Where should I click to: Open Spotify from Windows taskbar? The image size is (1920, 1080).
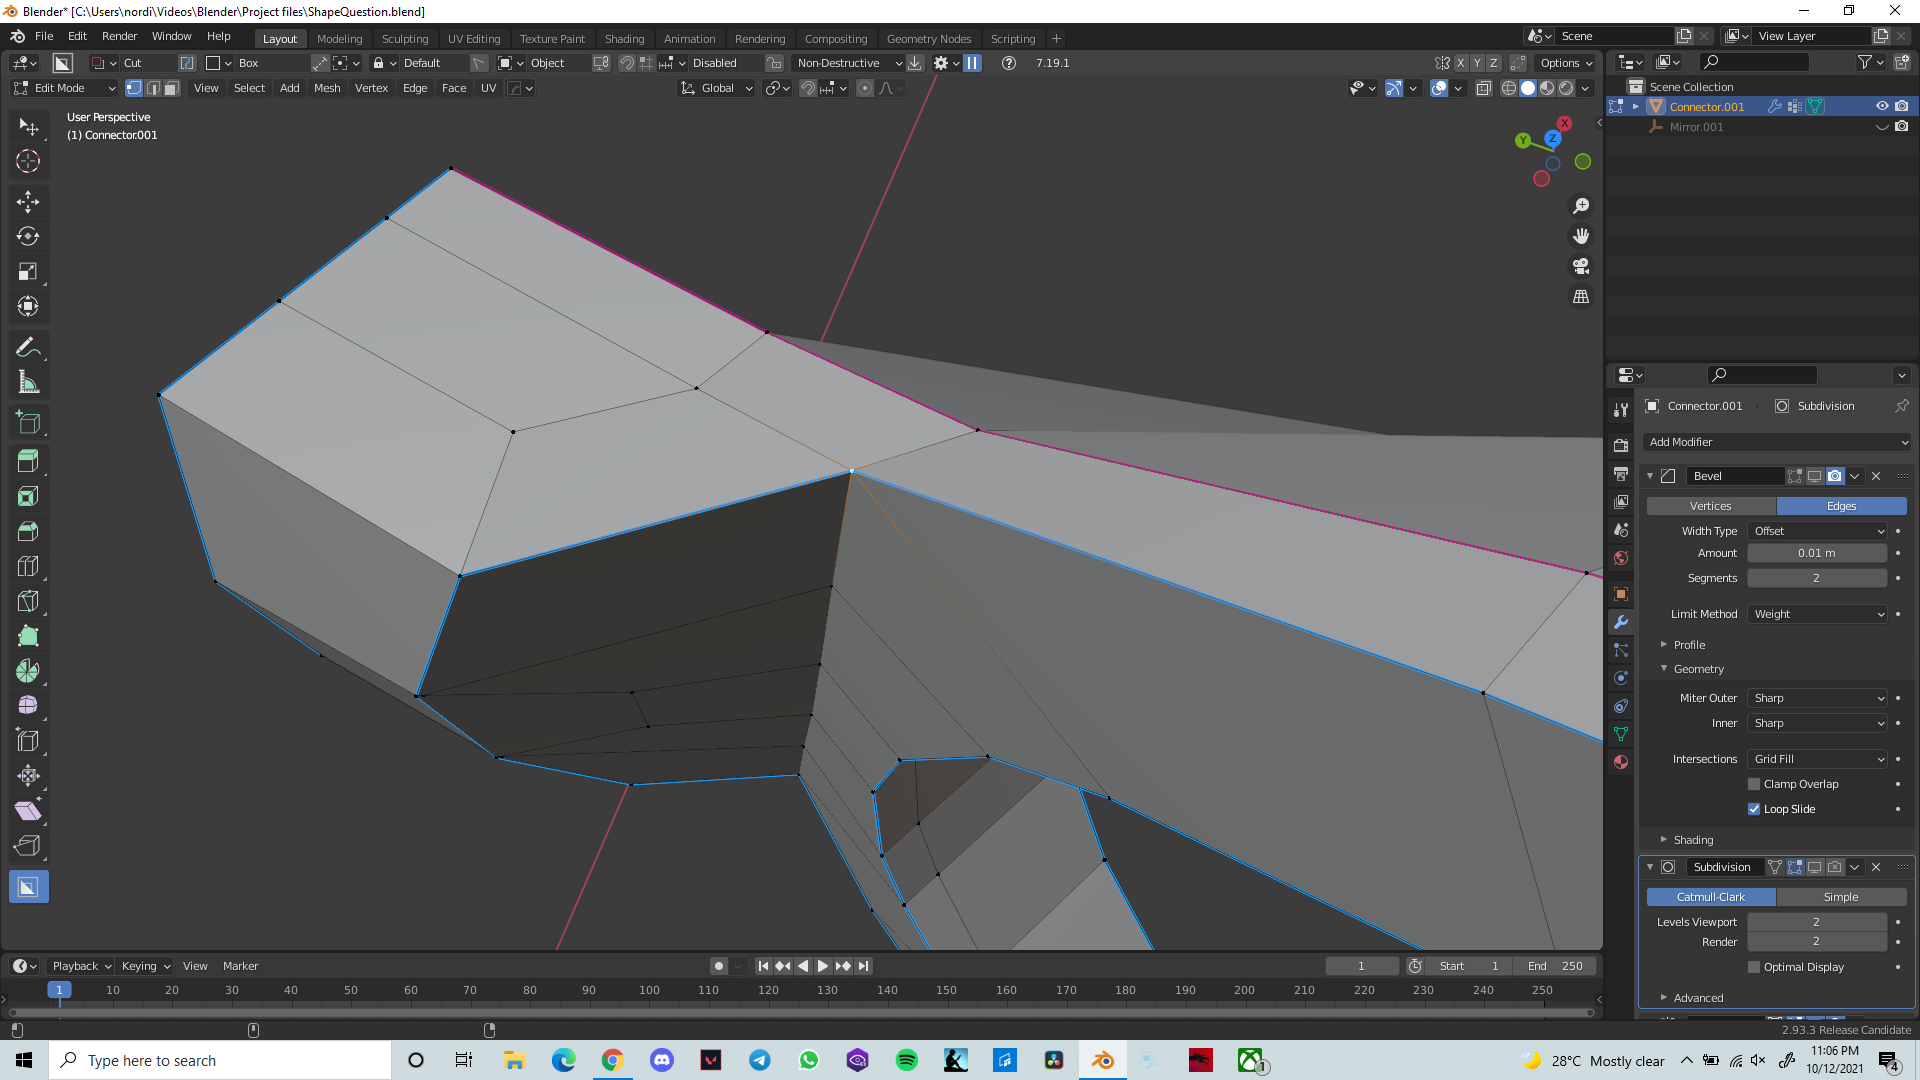(x=907, y=1060)
